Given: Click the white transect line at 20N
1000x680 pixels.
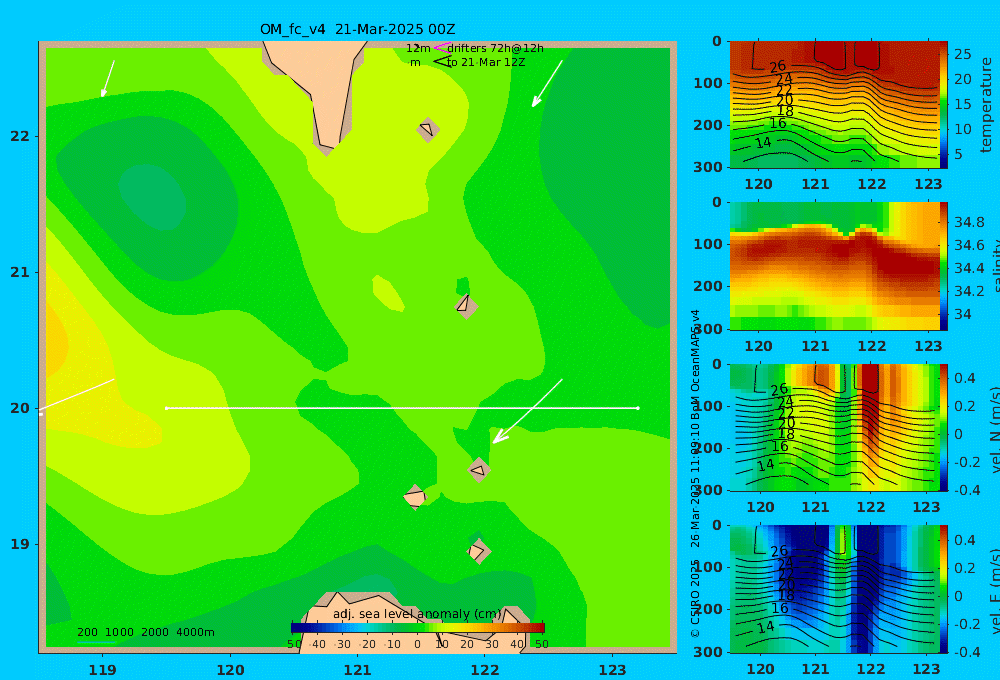Looking at the screenshot, I should (402, 408).
